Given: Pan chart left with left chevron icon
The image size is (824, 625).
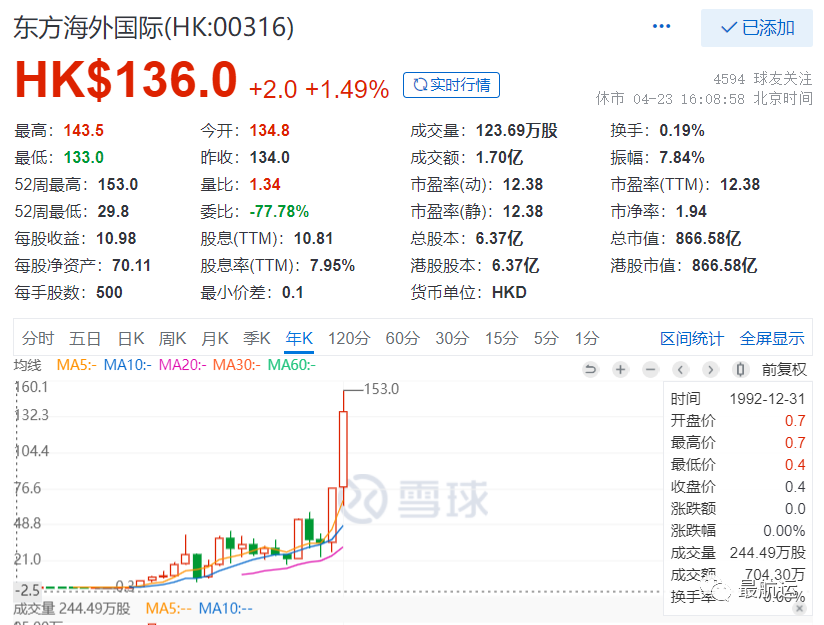Looking at the screenshot, I should click(x=680, y=369).
